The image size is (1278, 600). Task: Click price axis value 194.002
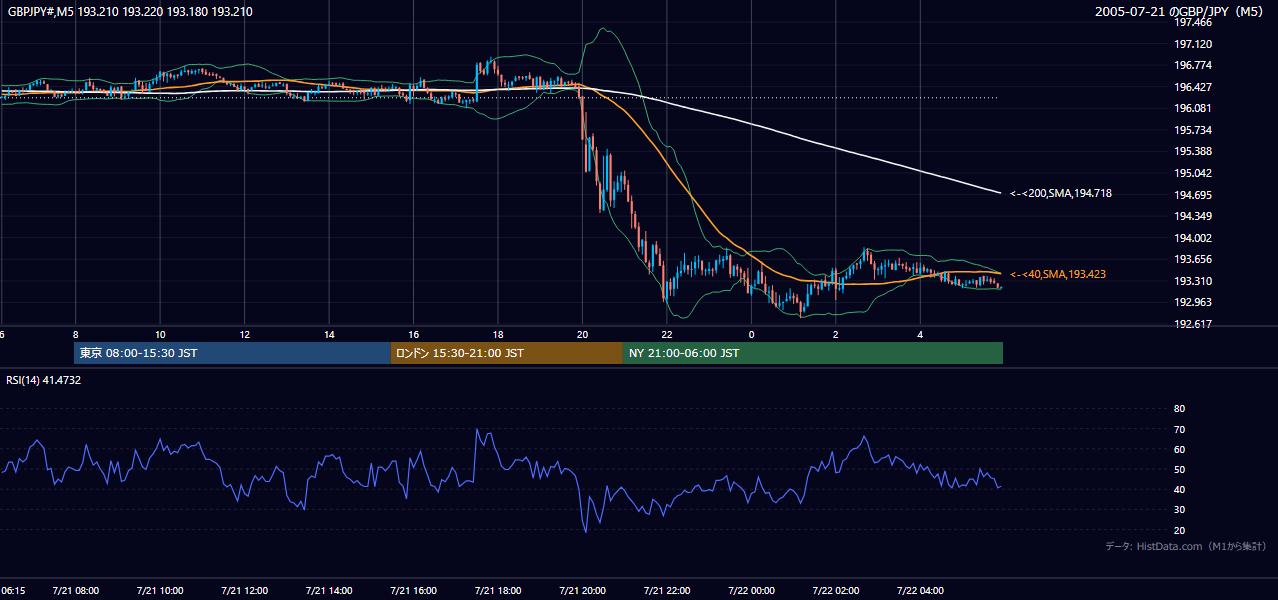[x=1193, y=238]
